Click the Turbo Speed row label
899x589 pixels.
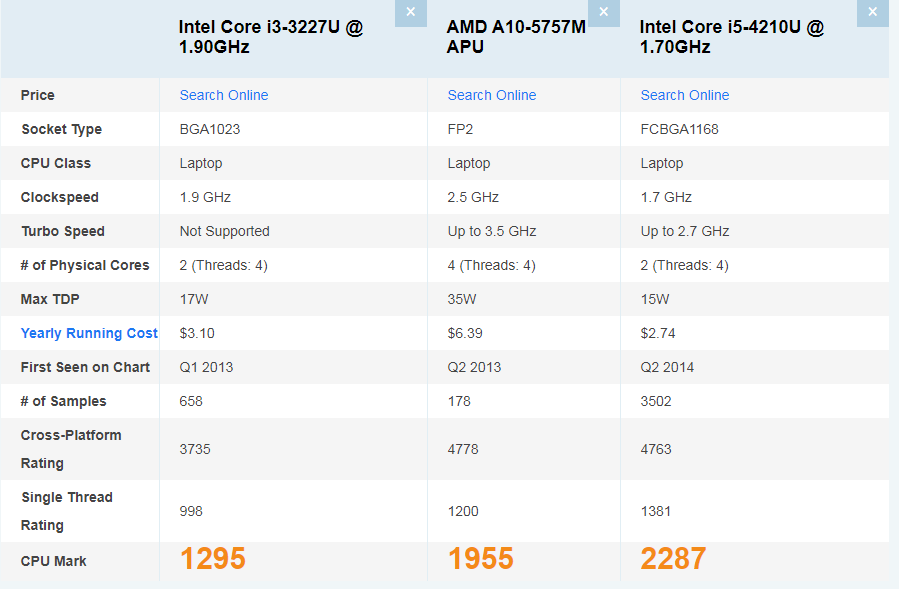63,231
